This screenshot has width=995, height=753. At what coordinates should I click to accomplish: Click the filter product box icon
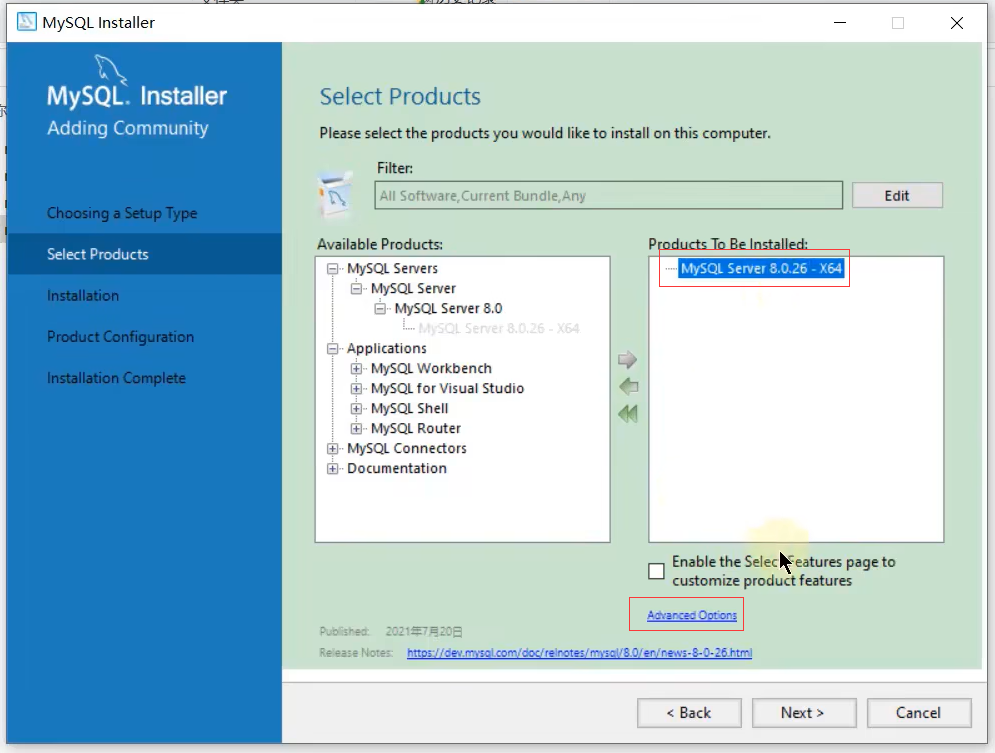click(334, 193)
